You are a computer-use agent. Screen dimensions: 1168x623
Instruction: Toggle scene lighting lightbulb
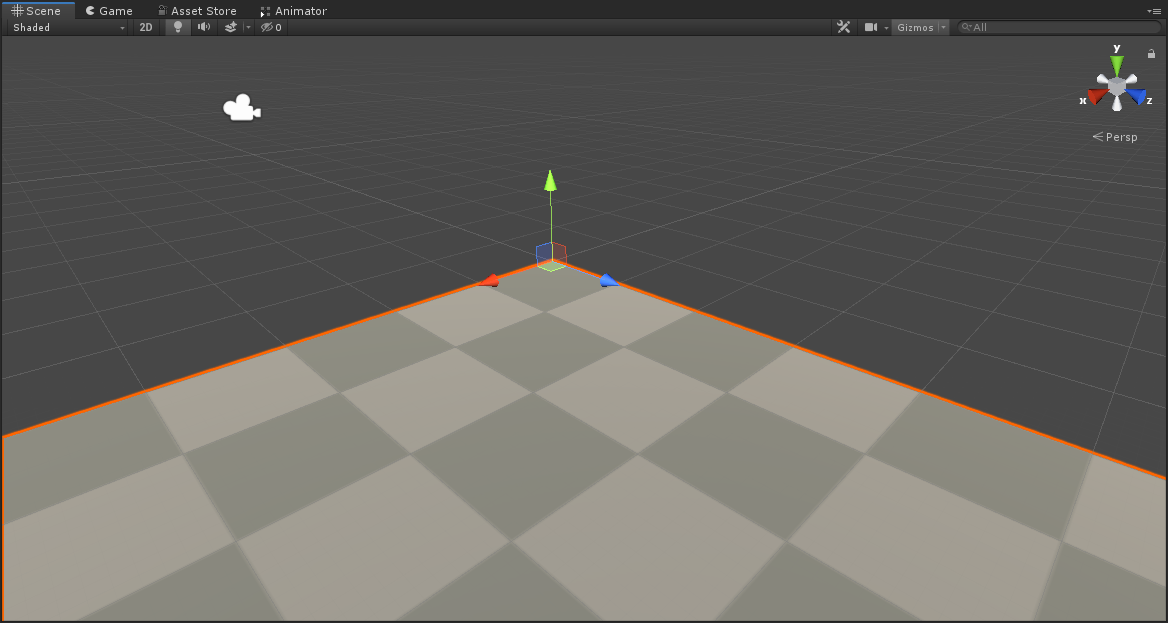coord(177,28)
